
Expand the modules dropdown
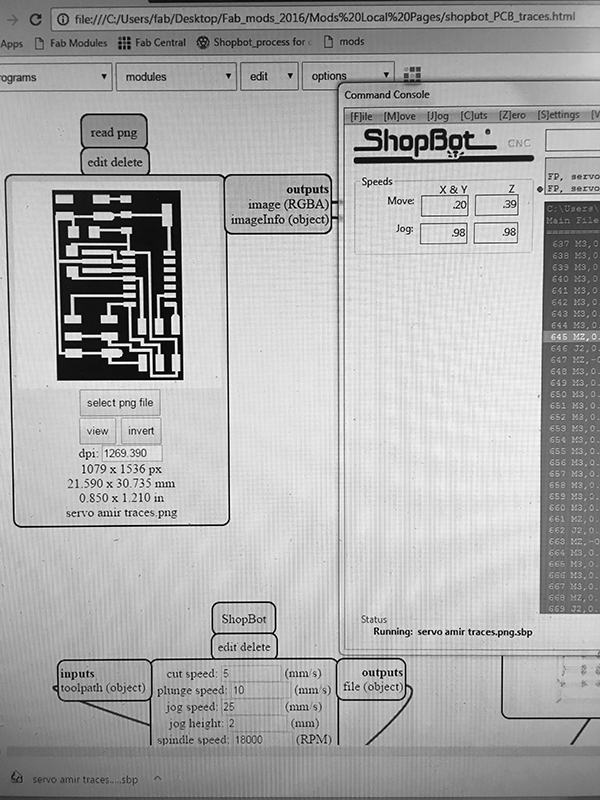pos(176,77)
